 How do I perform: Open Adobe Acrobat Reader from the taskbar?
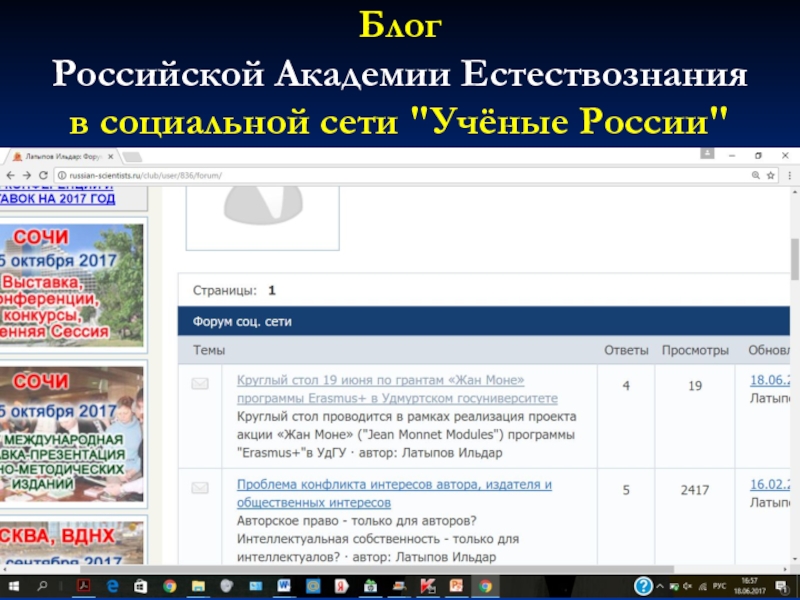tap(83, 586)
